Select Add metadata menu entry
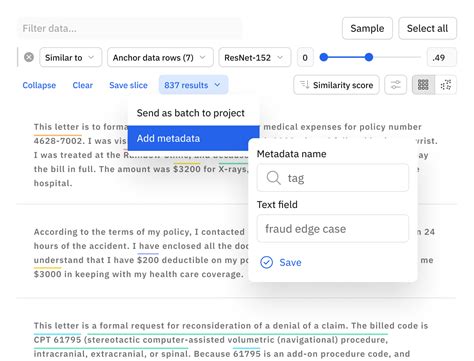 [193, 138]
